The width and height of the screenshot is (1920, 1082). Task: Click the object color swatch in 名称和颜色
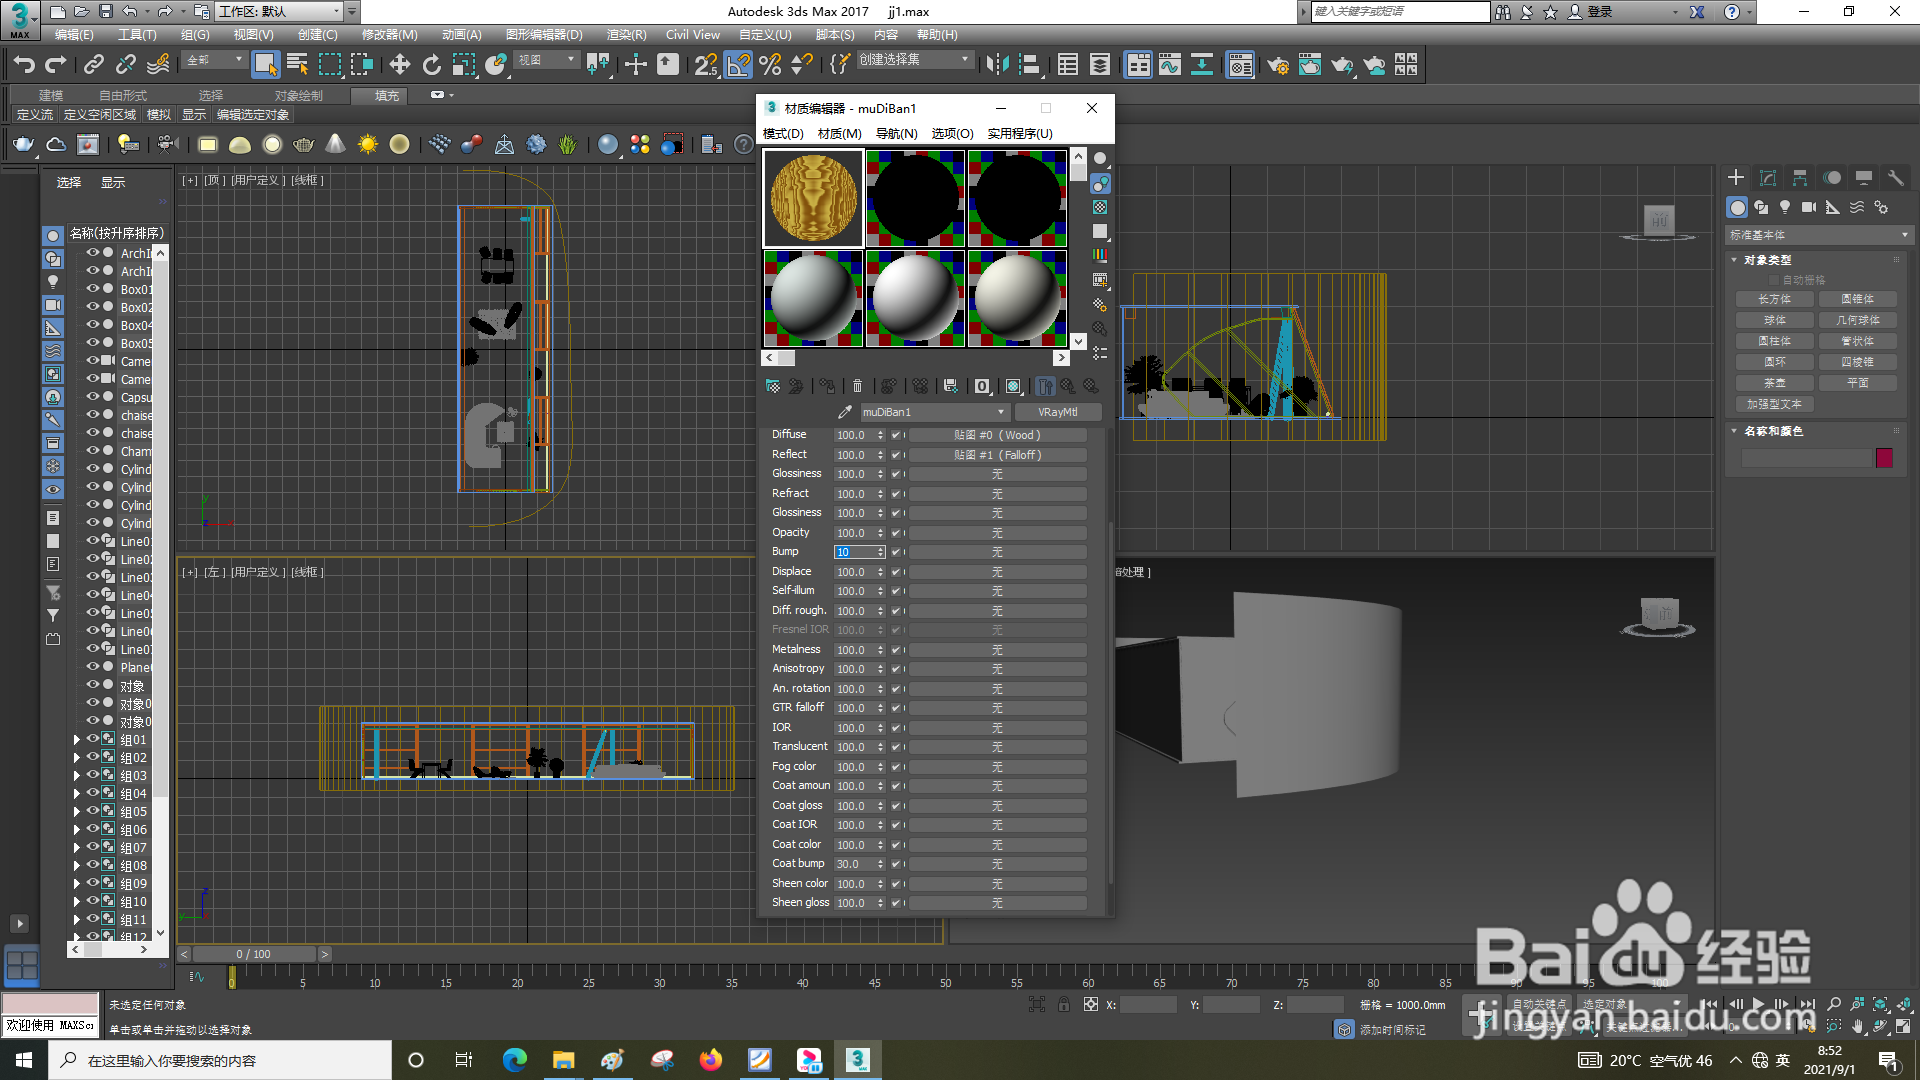coord(1884,458)
